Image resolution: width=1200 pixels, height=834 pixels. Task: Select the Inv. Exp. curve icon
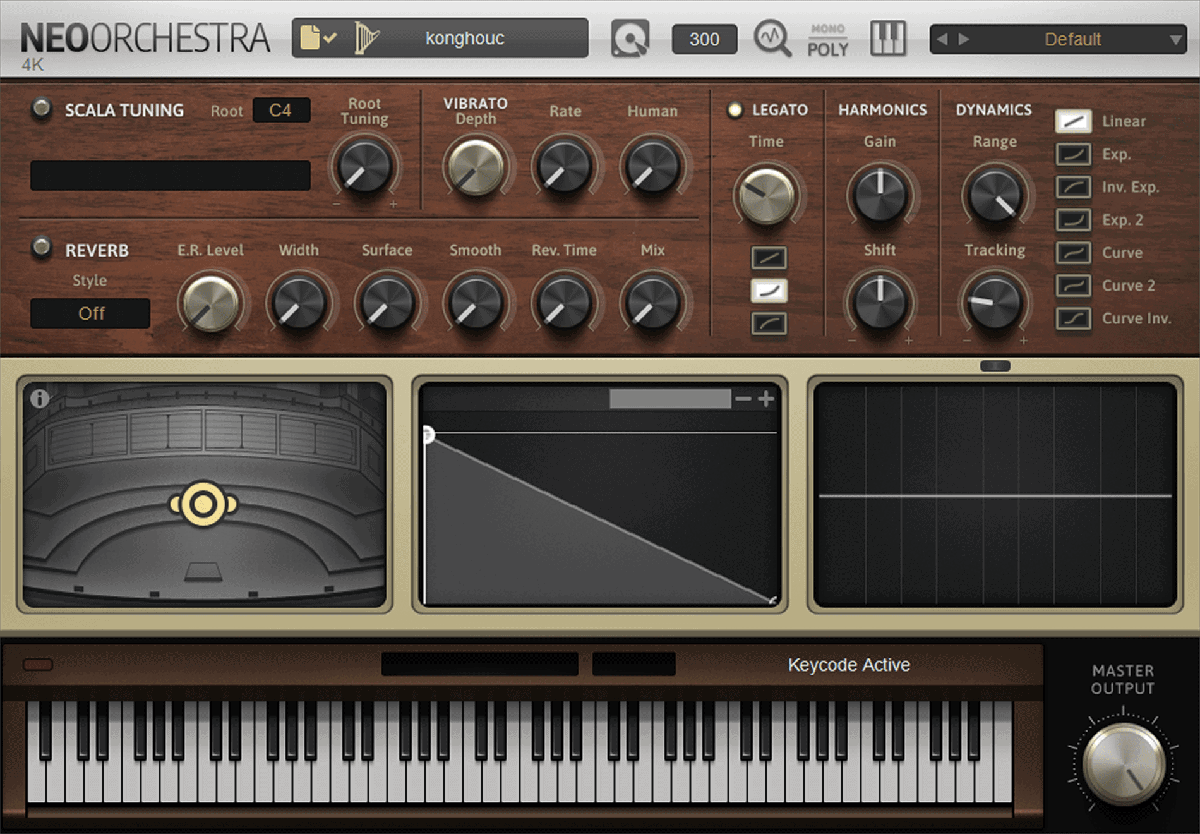[1074, 187]
